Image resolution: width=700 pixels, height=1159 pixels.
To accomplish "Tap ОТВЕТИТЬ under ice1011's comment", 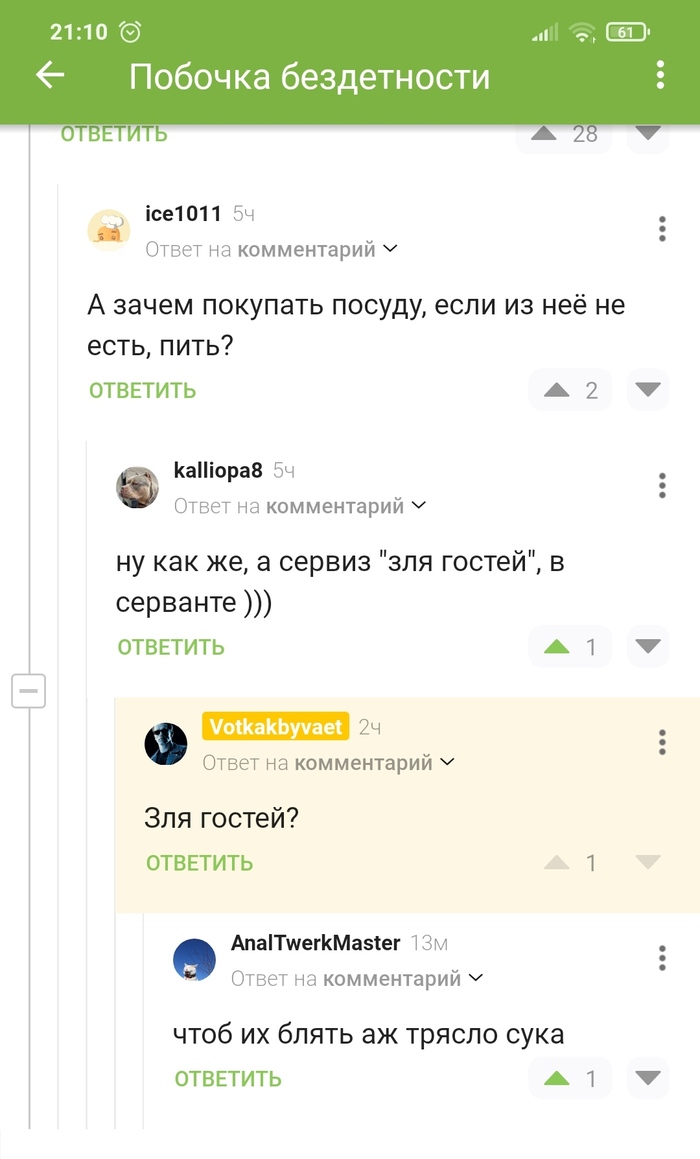I will click(x=141, y=390).
